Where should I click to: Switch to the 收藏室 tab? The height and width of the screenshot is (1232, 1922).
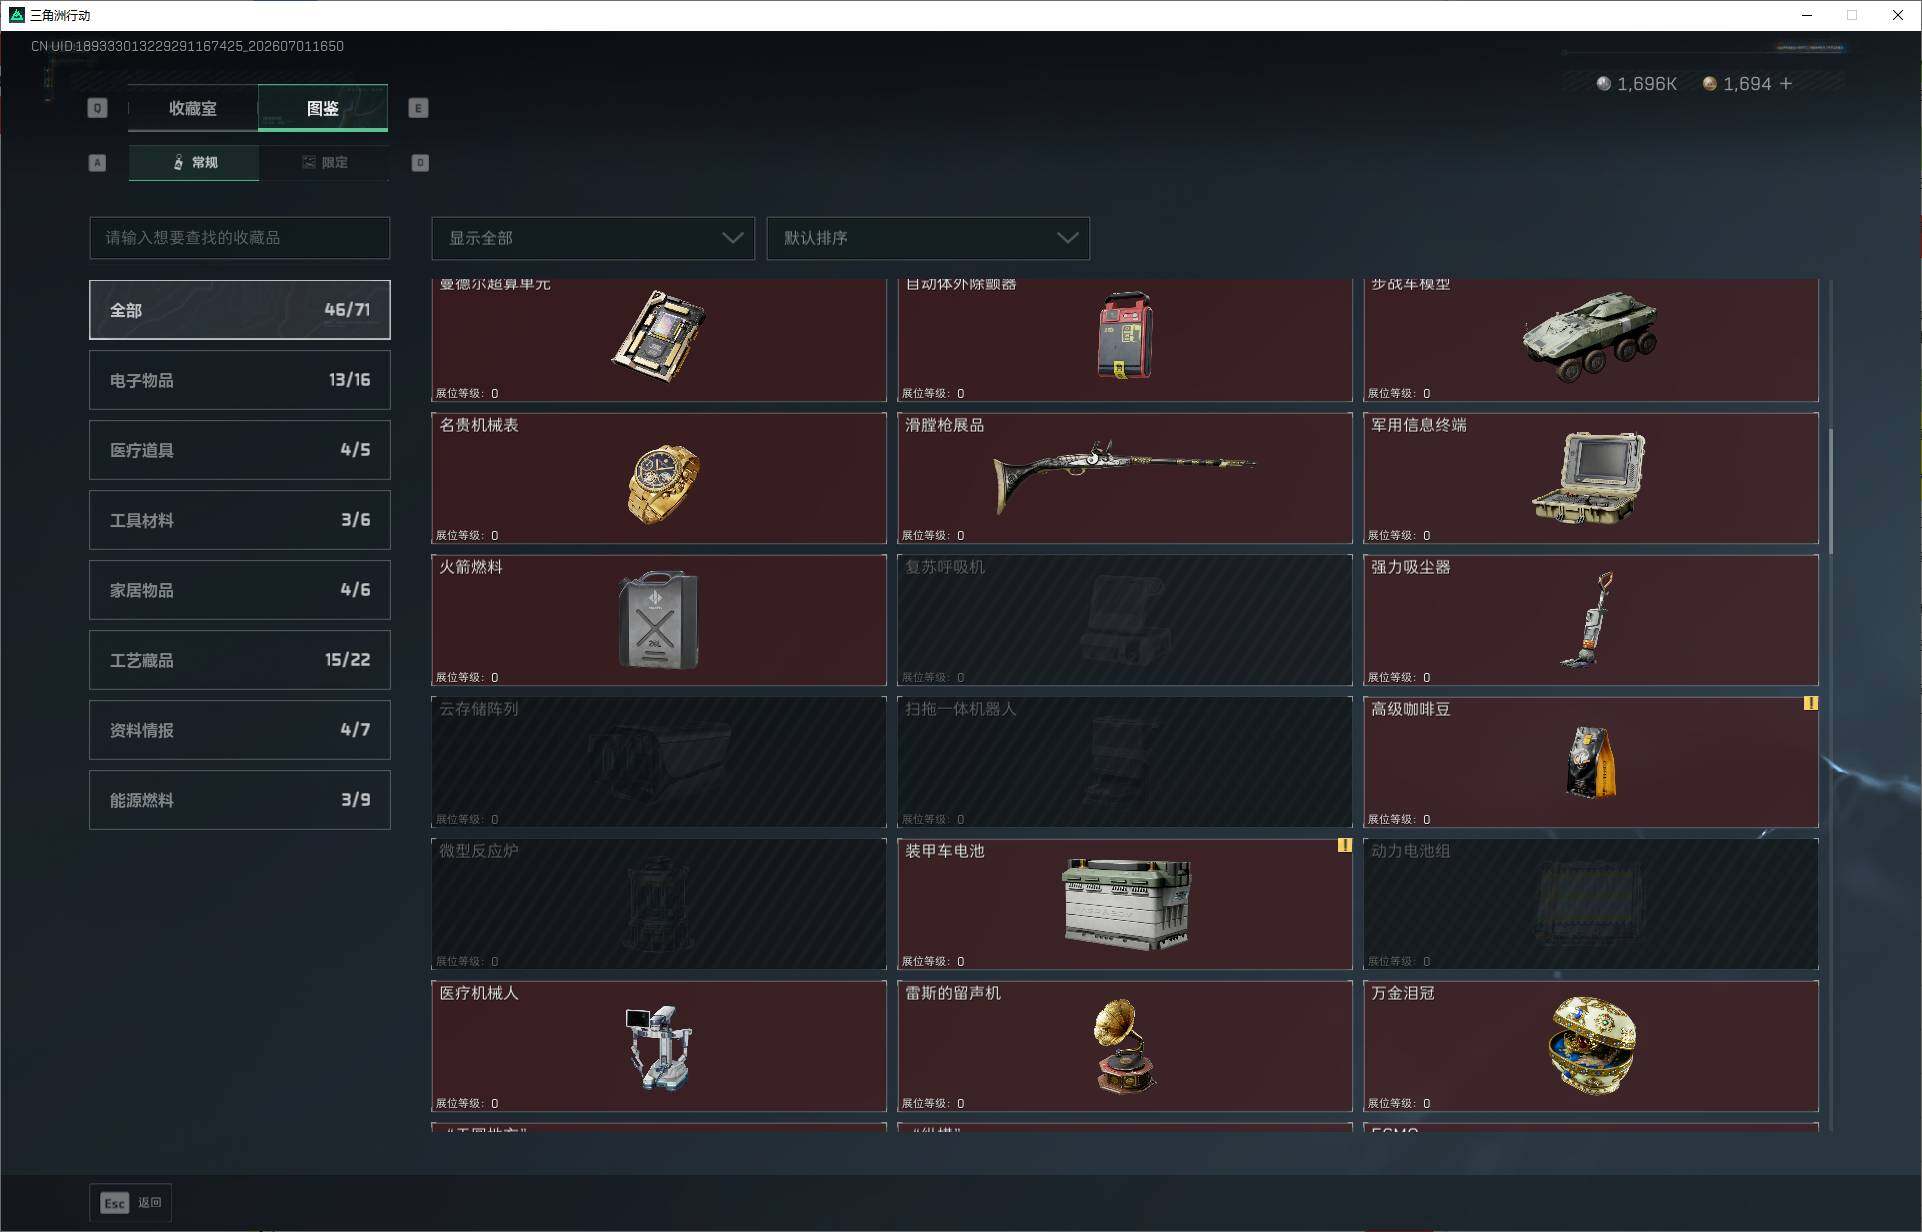193,108
